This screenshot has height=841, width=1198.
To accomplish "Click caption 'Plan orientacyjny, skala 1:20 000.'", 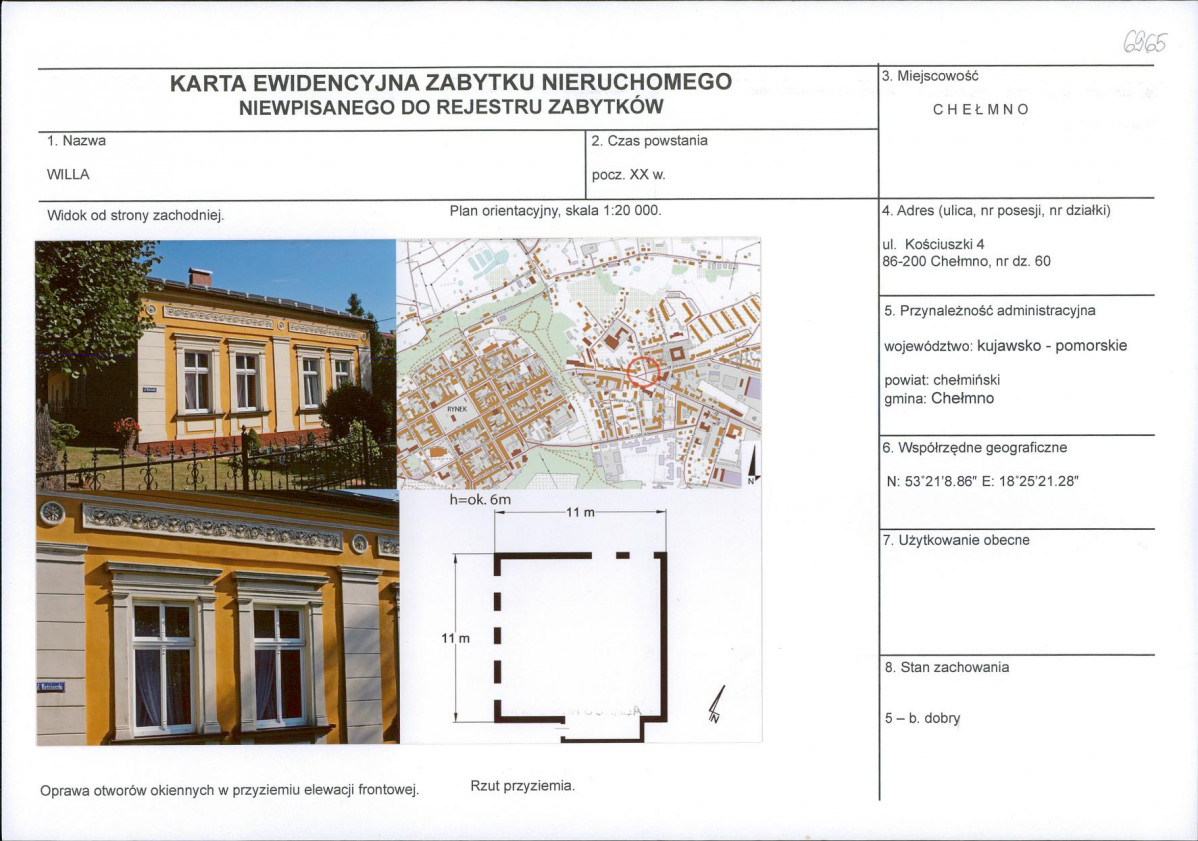I will point(555,210).
